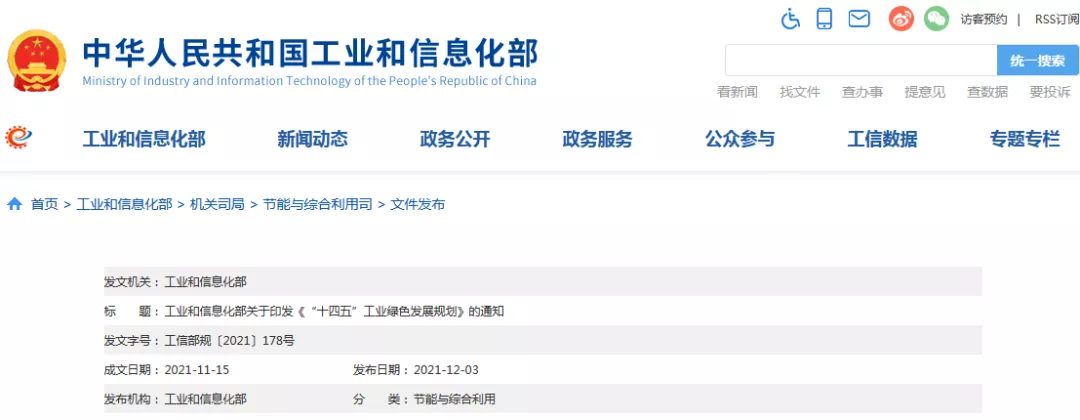Open 新闻动态 navigation menu
This screenshot has height=420, width=1080.
313,140
